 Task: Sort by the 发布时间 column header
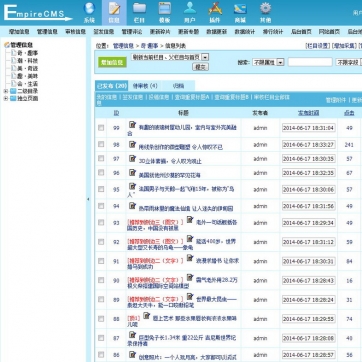pyautogui.click(x=308, y=113)
